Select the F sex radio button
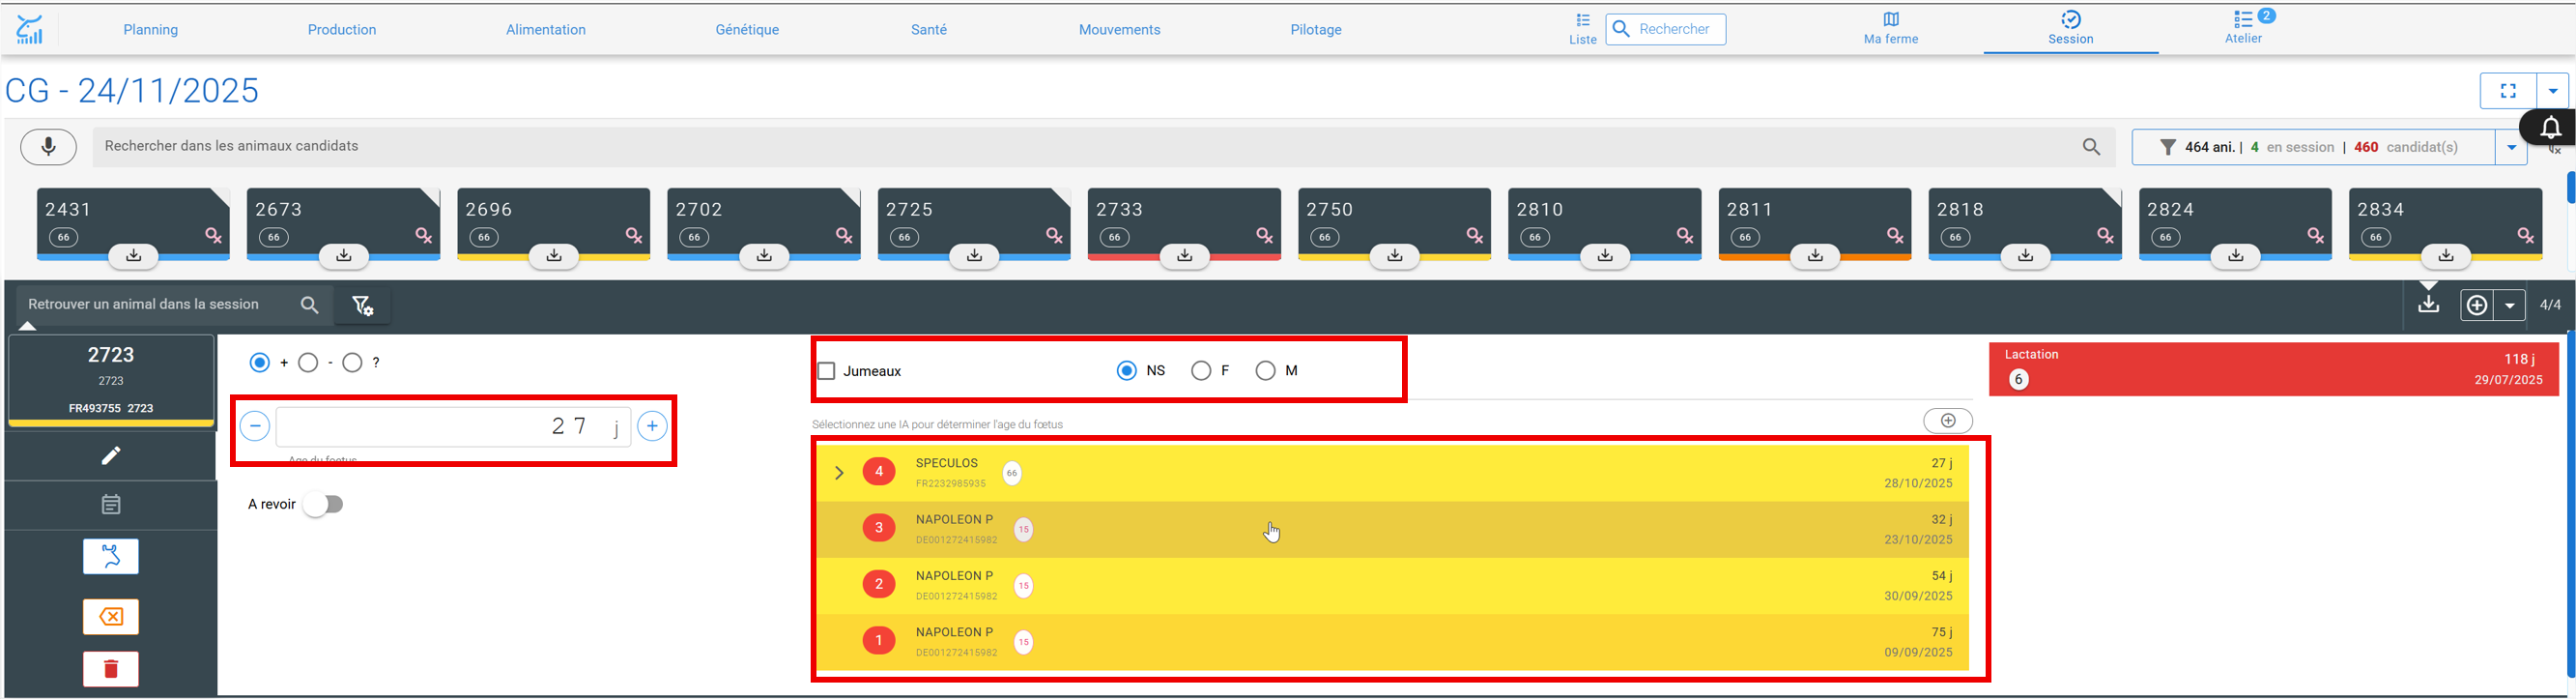 pyautogui.click(x=1201, y=371)
